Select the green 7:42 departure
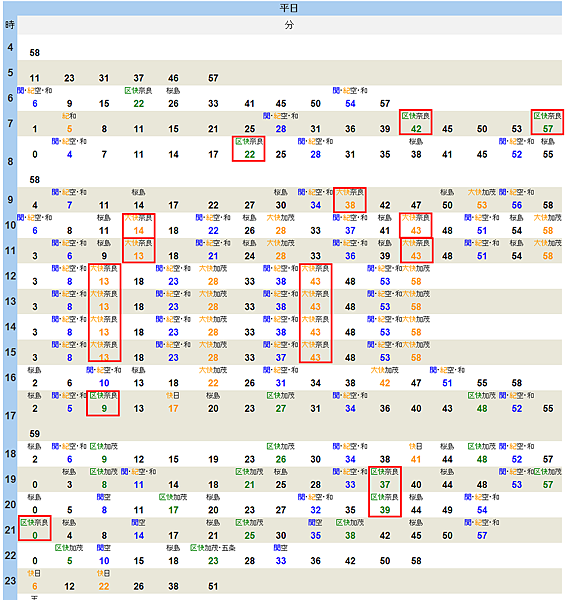This screenshot has height=600, width=570. [x=416, y=129]
